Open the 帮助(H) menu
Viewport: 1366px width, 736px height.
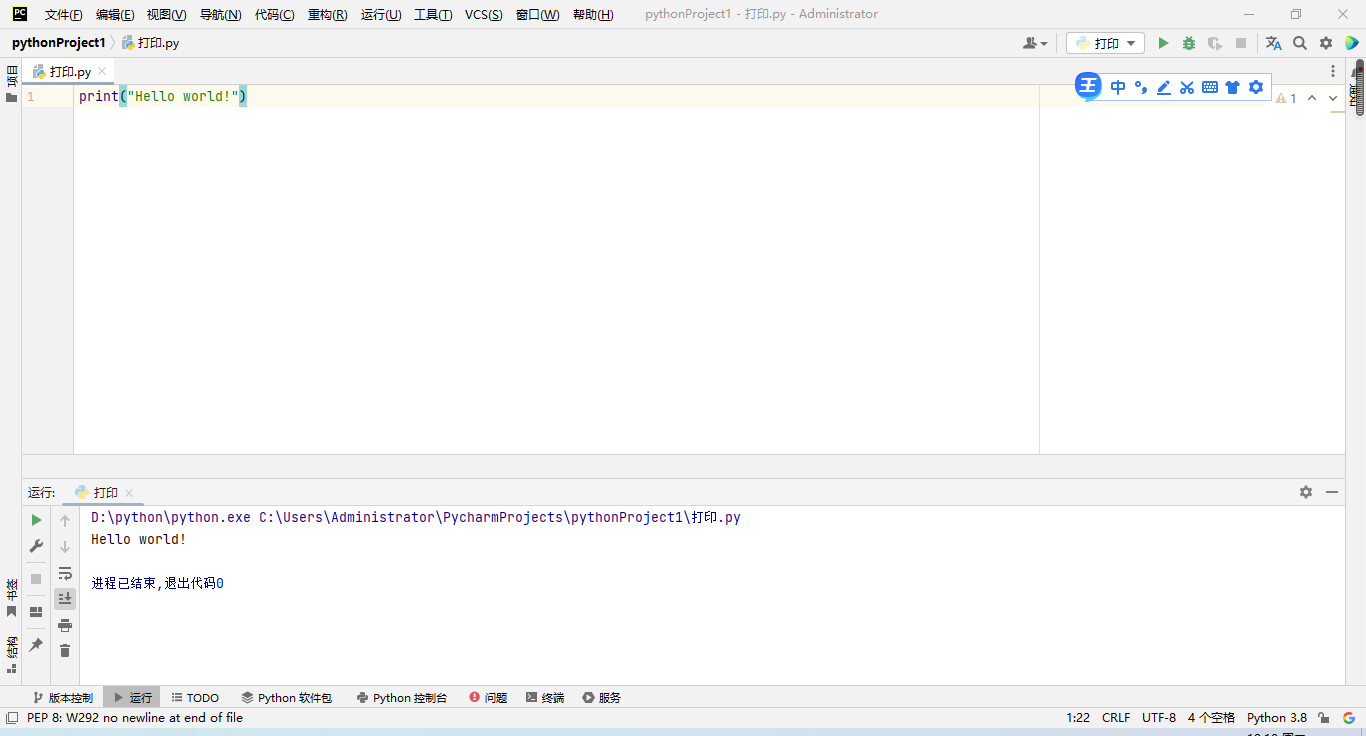click(593, 14)
